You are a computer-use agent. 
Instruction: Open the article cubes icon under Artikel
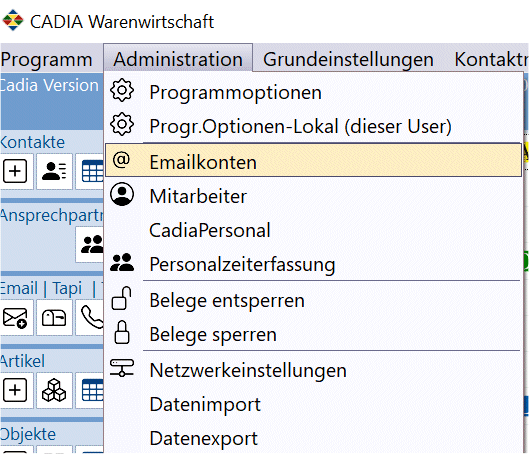54,390
